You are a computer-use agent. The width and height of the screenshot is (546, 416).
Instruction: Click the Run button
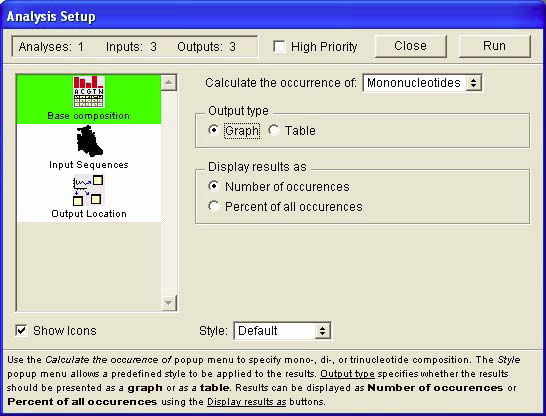(x=494, y=46)
